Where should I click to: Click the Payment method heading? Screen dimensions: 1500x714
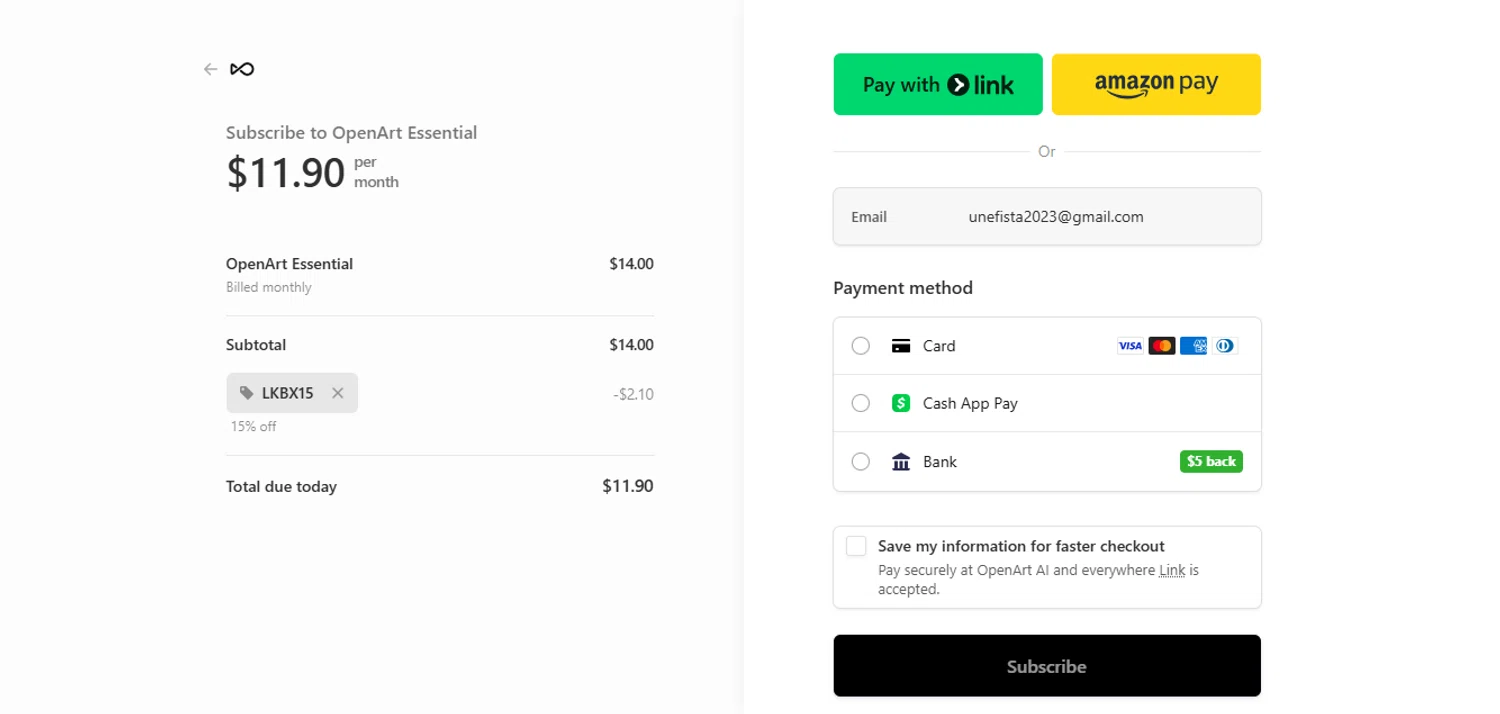pyautogui.click(x=903, y=288)
